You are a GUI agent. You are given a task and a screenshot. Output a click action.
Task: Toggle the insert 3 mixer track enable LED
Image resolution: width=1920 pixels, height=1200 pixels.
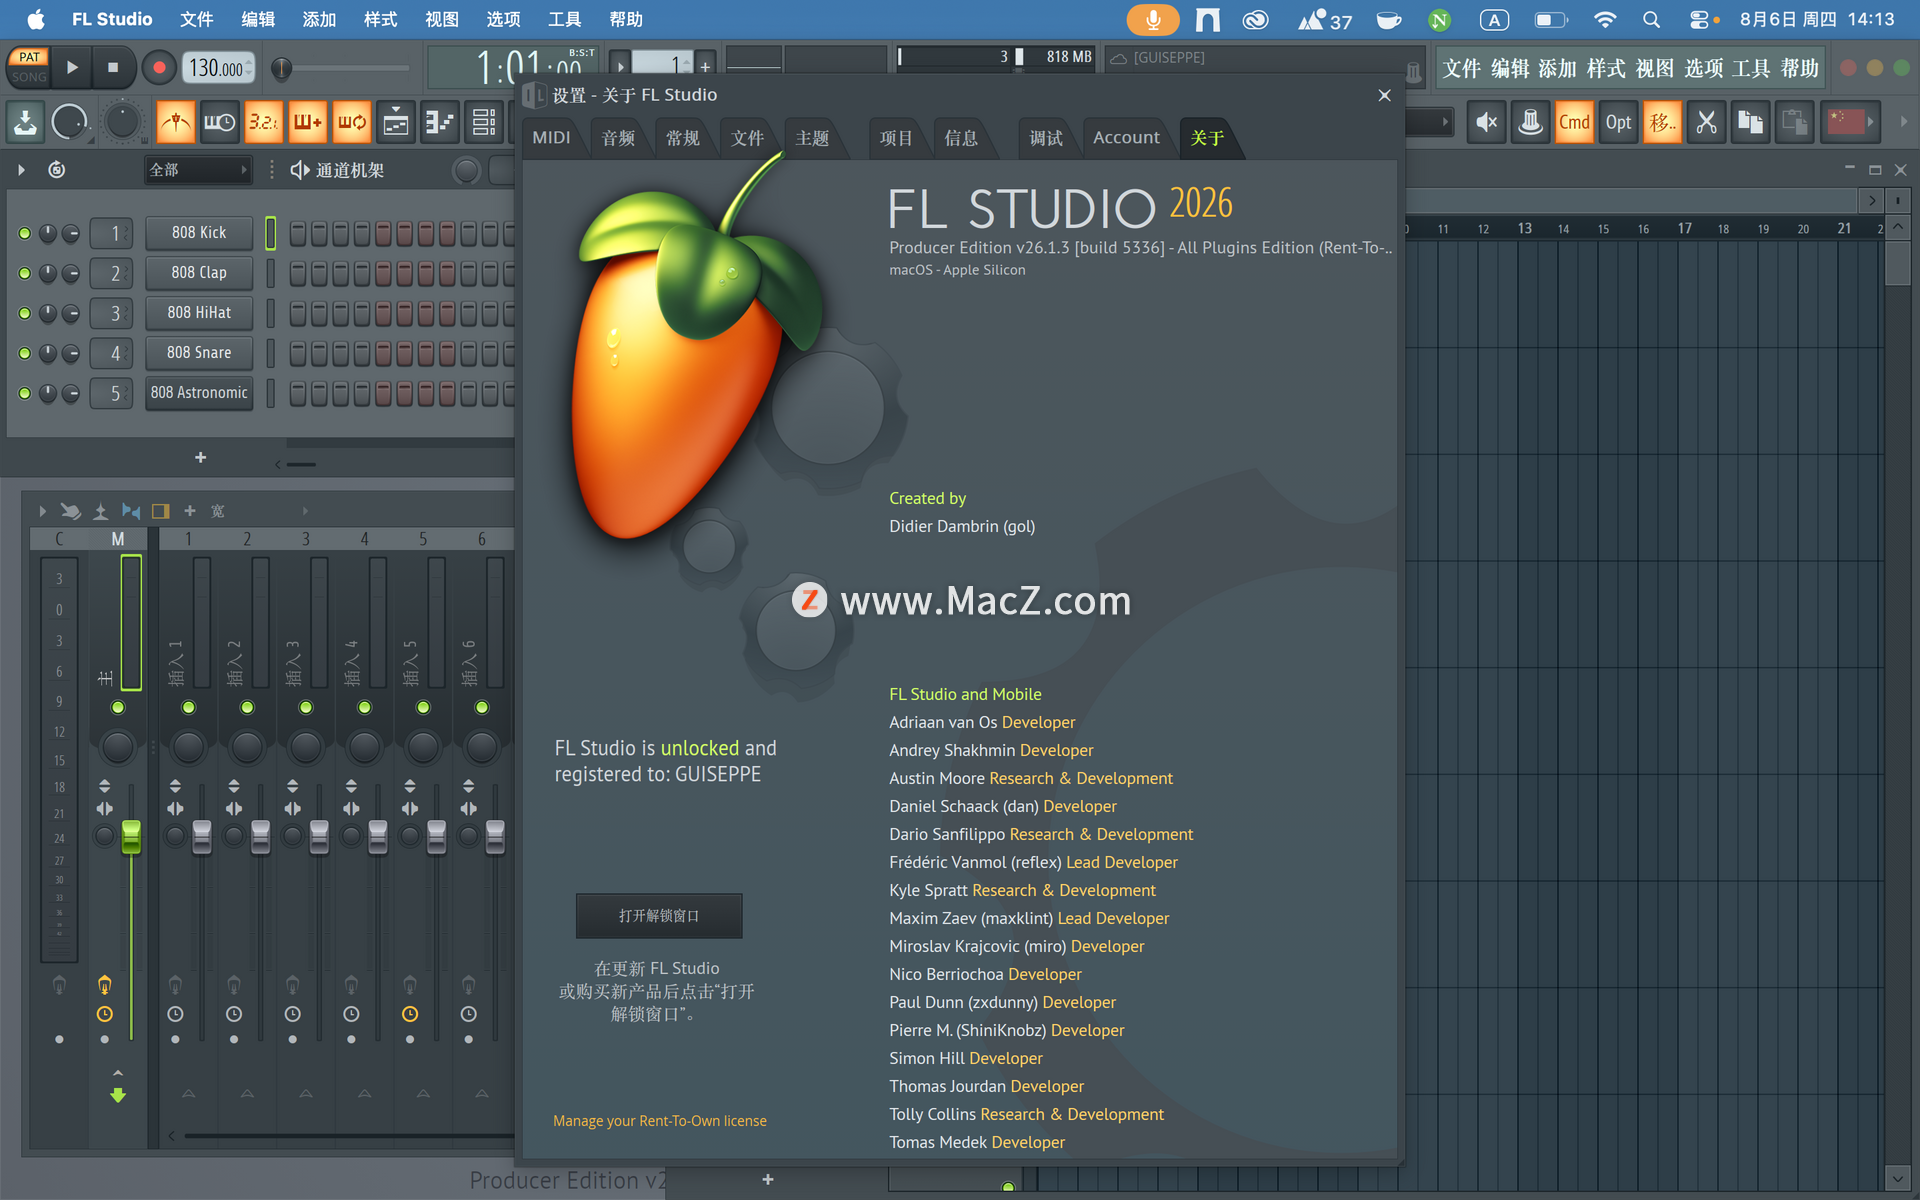(306, 707)
